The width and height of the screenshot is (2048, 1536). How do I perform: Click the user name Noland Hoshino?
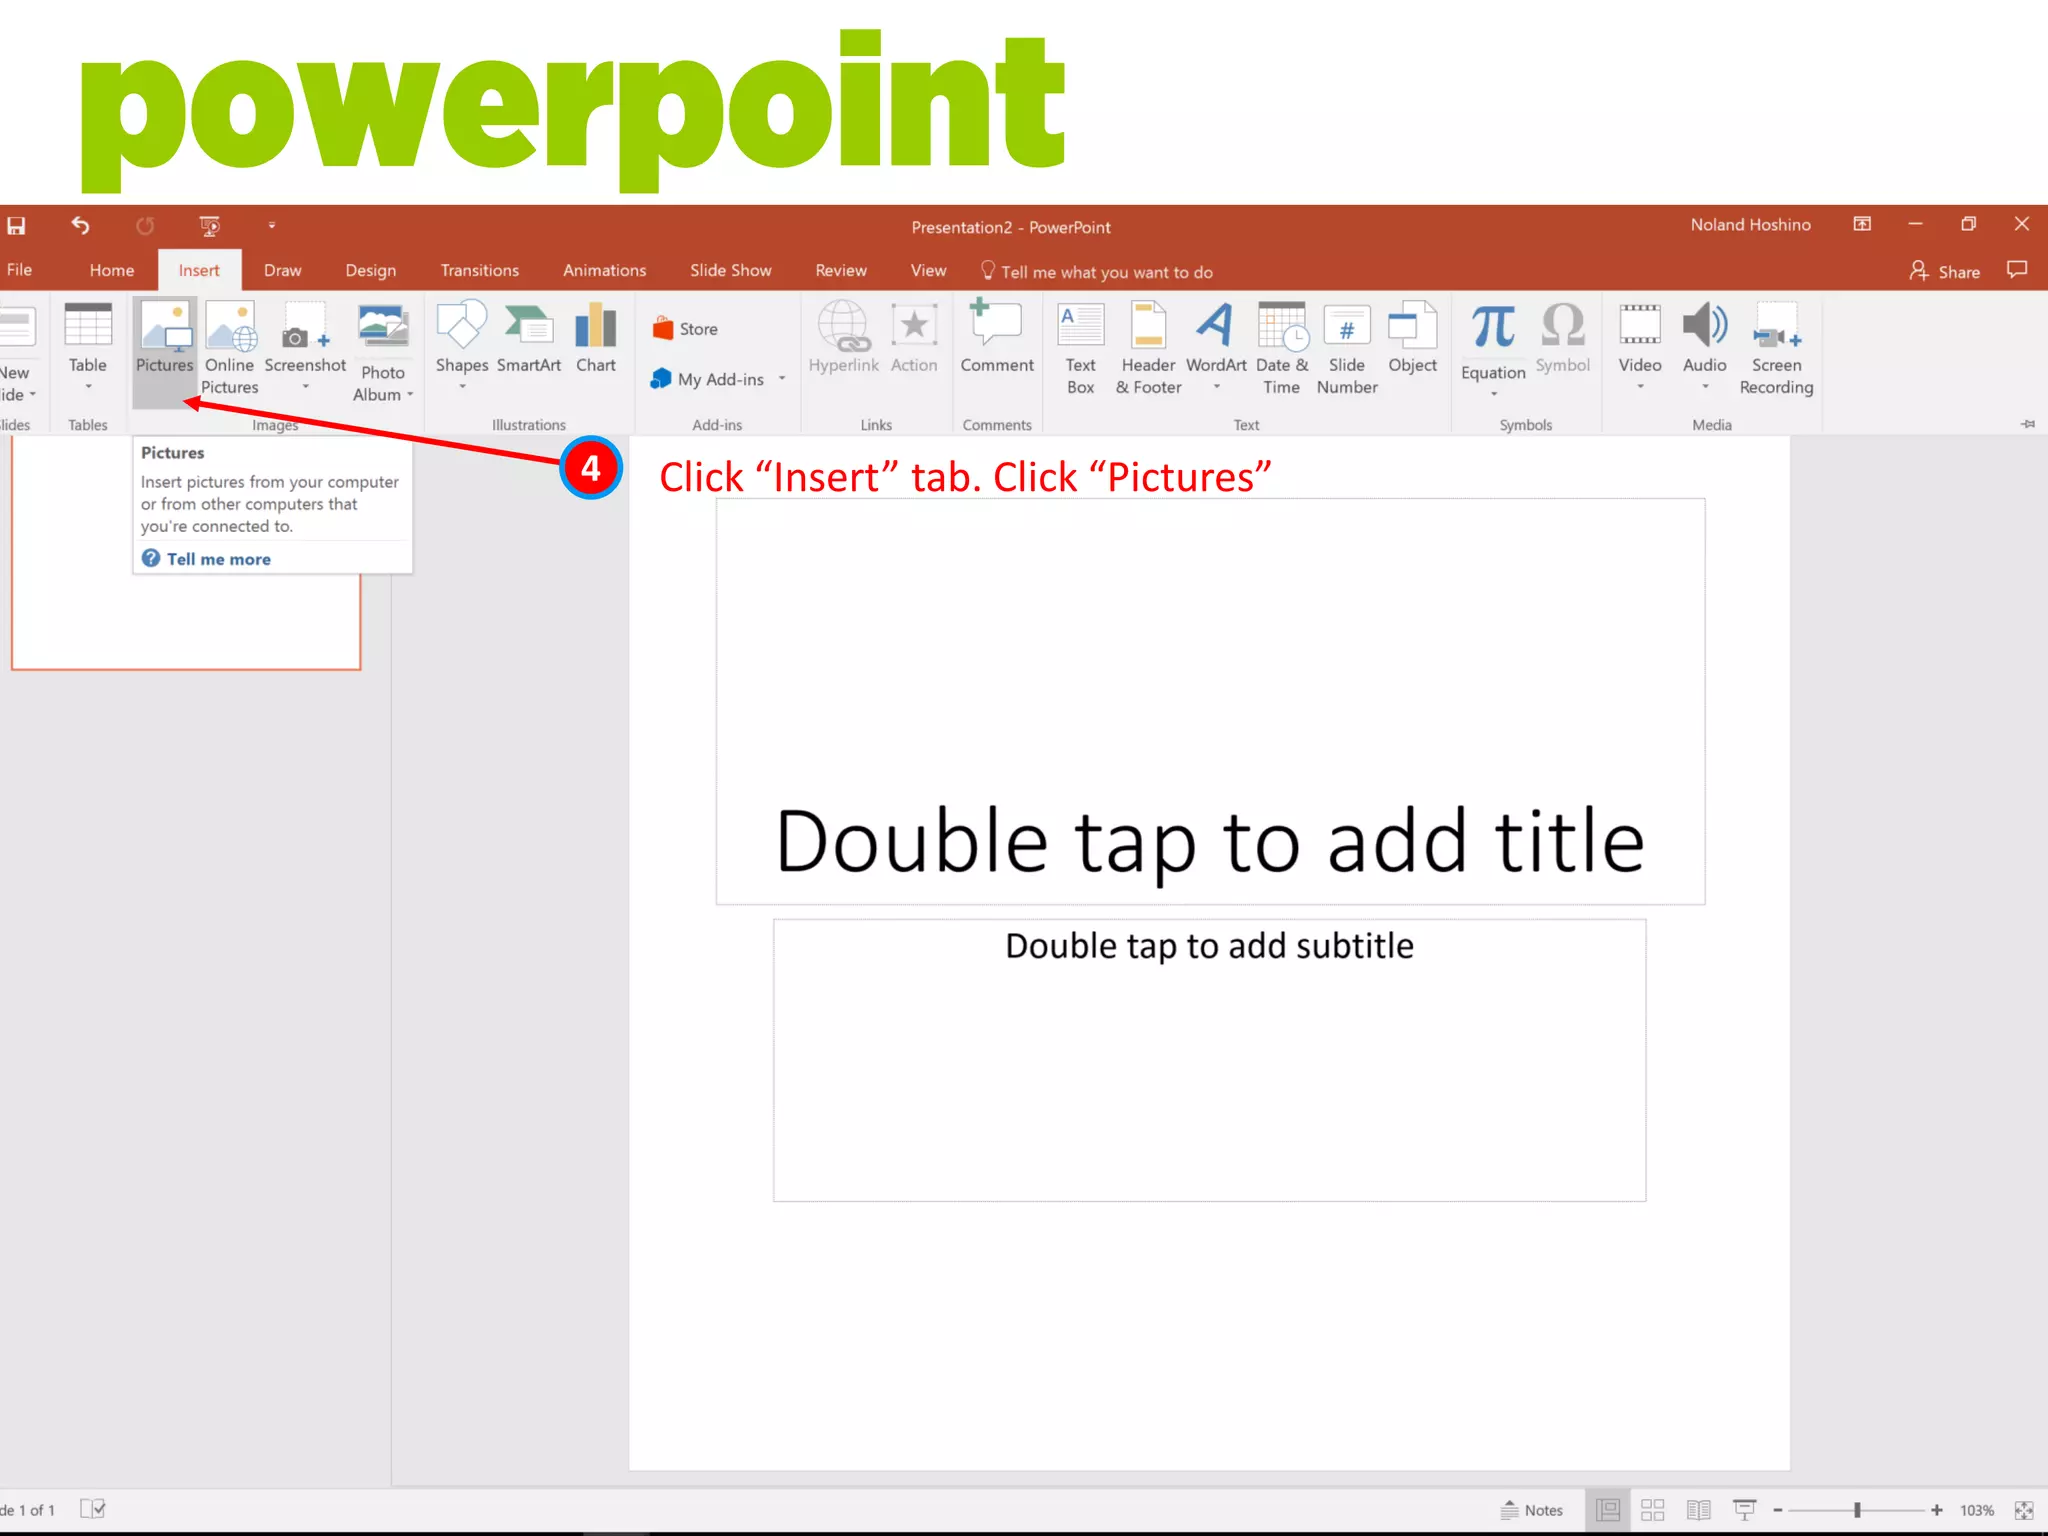pyautogui.click(x=1751, y=225)
